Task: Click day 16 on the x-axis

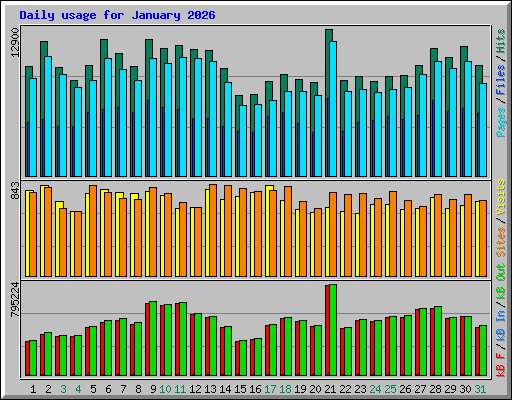Action: point(255,389)
